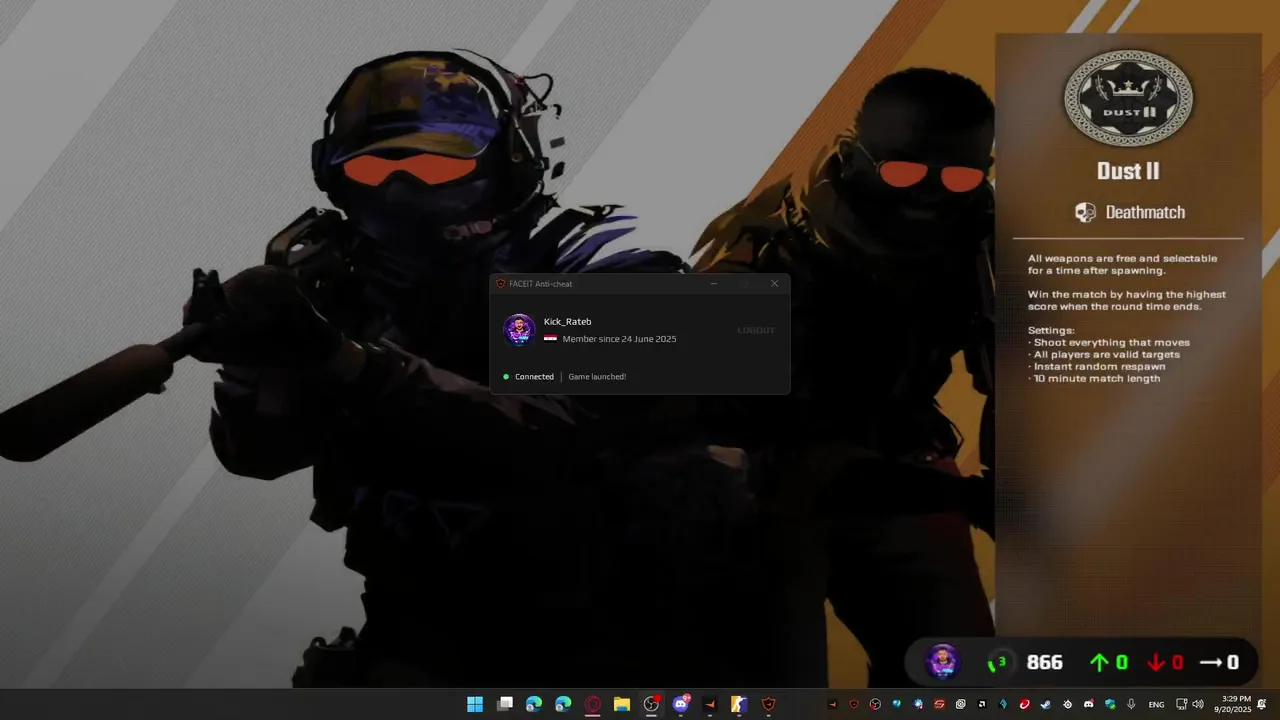1280x720 pixels.
Task: Click the white right arrow counter
Action: [1219, 662]
